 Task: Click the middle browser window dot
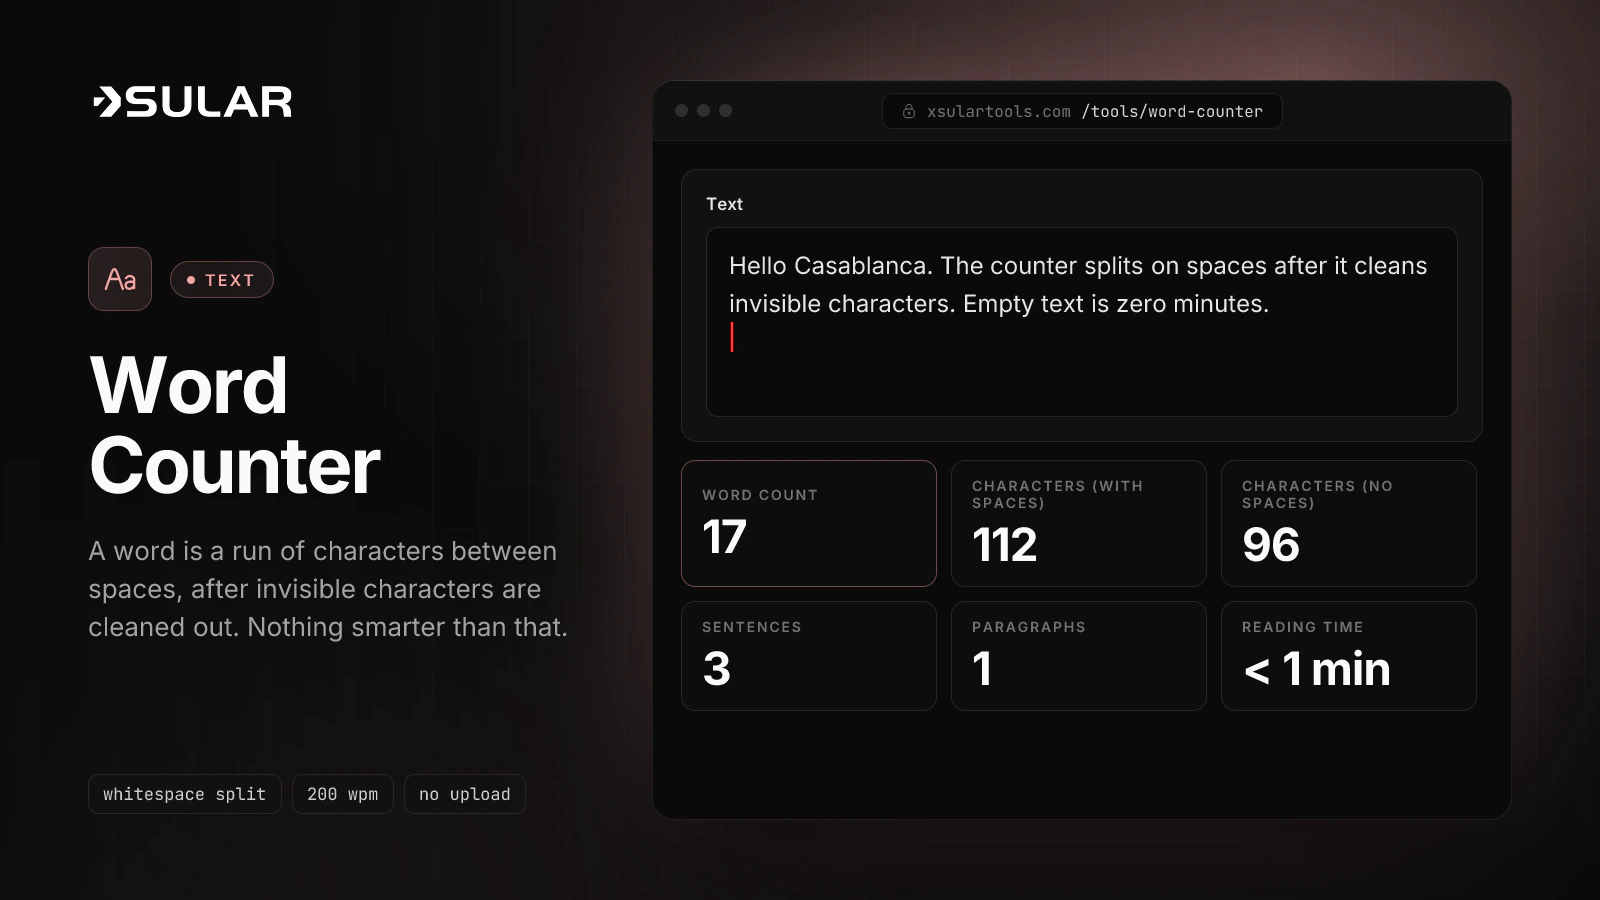click(704, 111)
